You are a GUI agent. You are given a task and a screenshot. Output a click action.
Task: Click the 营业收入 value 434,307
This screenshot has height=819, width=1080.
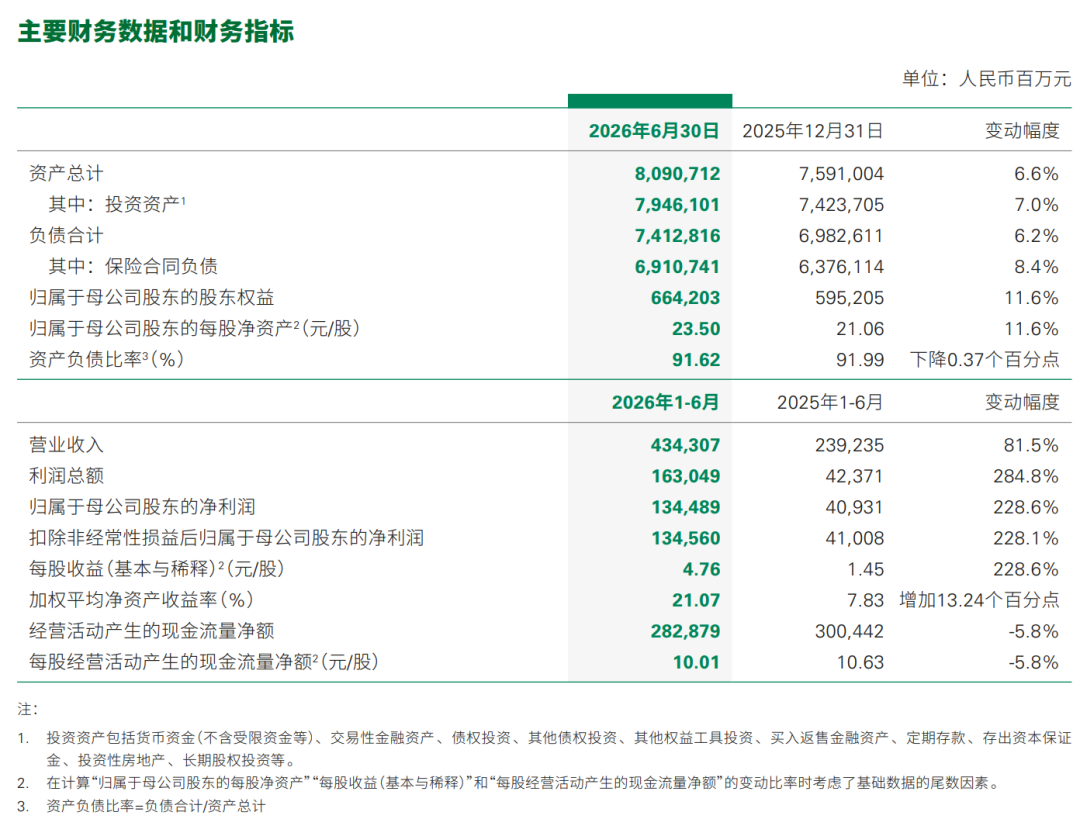point(685,445)
